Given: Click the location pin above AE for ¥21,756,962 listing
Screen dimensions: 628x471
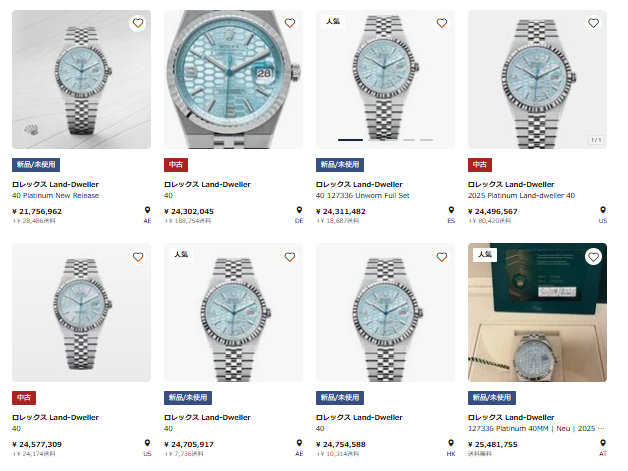Looking at the screenshot, I should point(147,212).
